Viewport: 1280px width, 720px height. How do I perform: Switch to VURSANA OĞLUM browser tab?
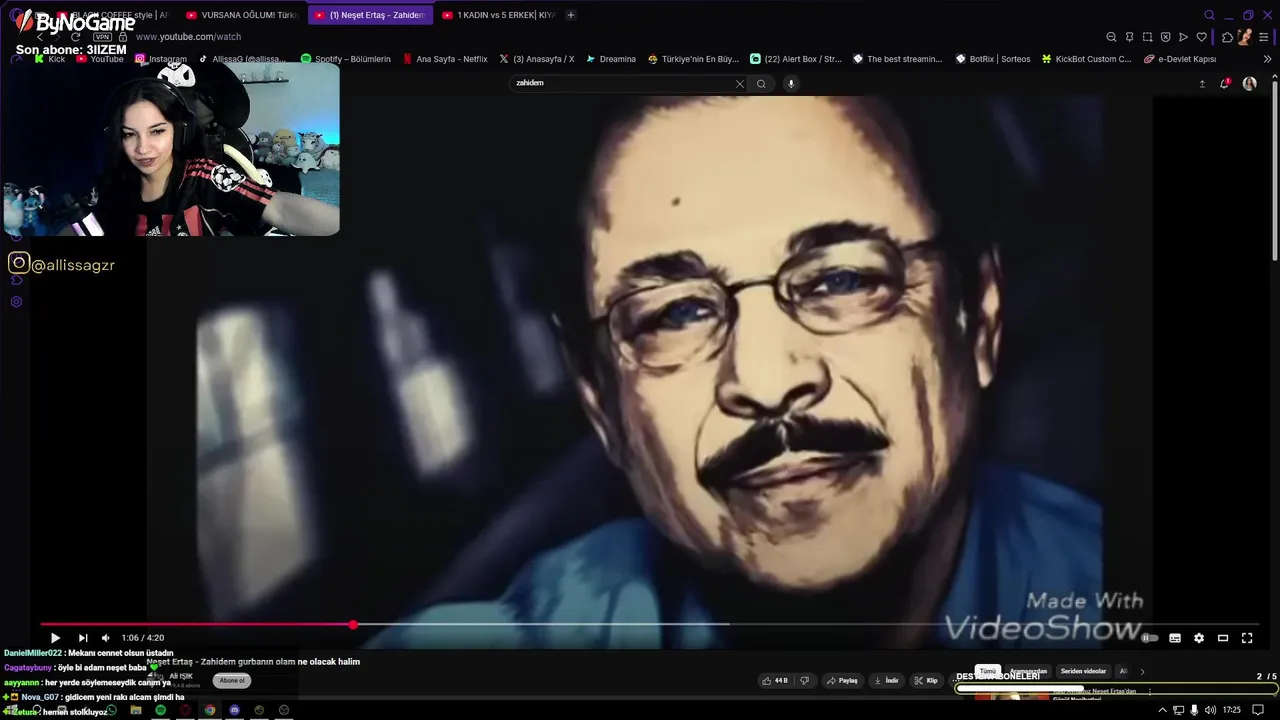click(x=242, y=15)
